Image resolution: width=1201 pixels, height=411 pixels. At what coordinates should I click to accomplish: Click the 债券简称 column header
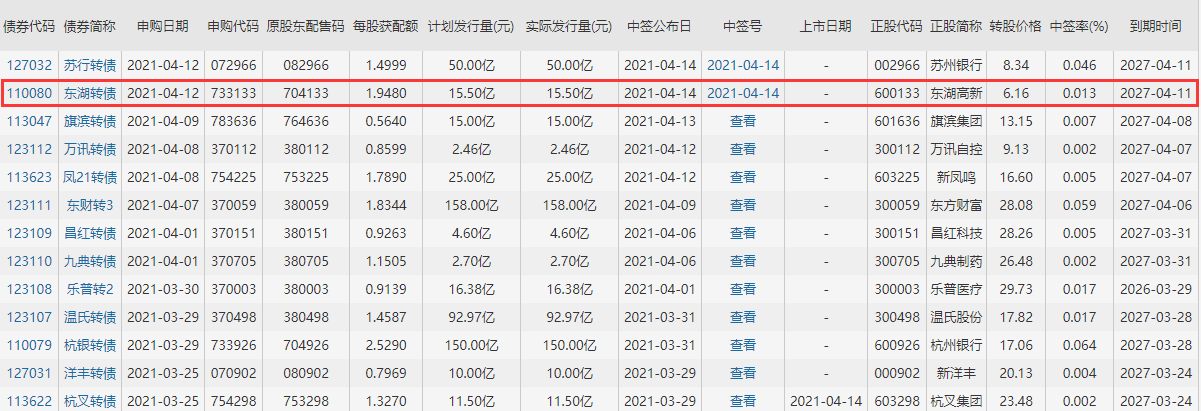90,27
